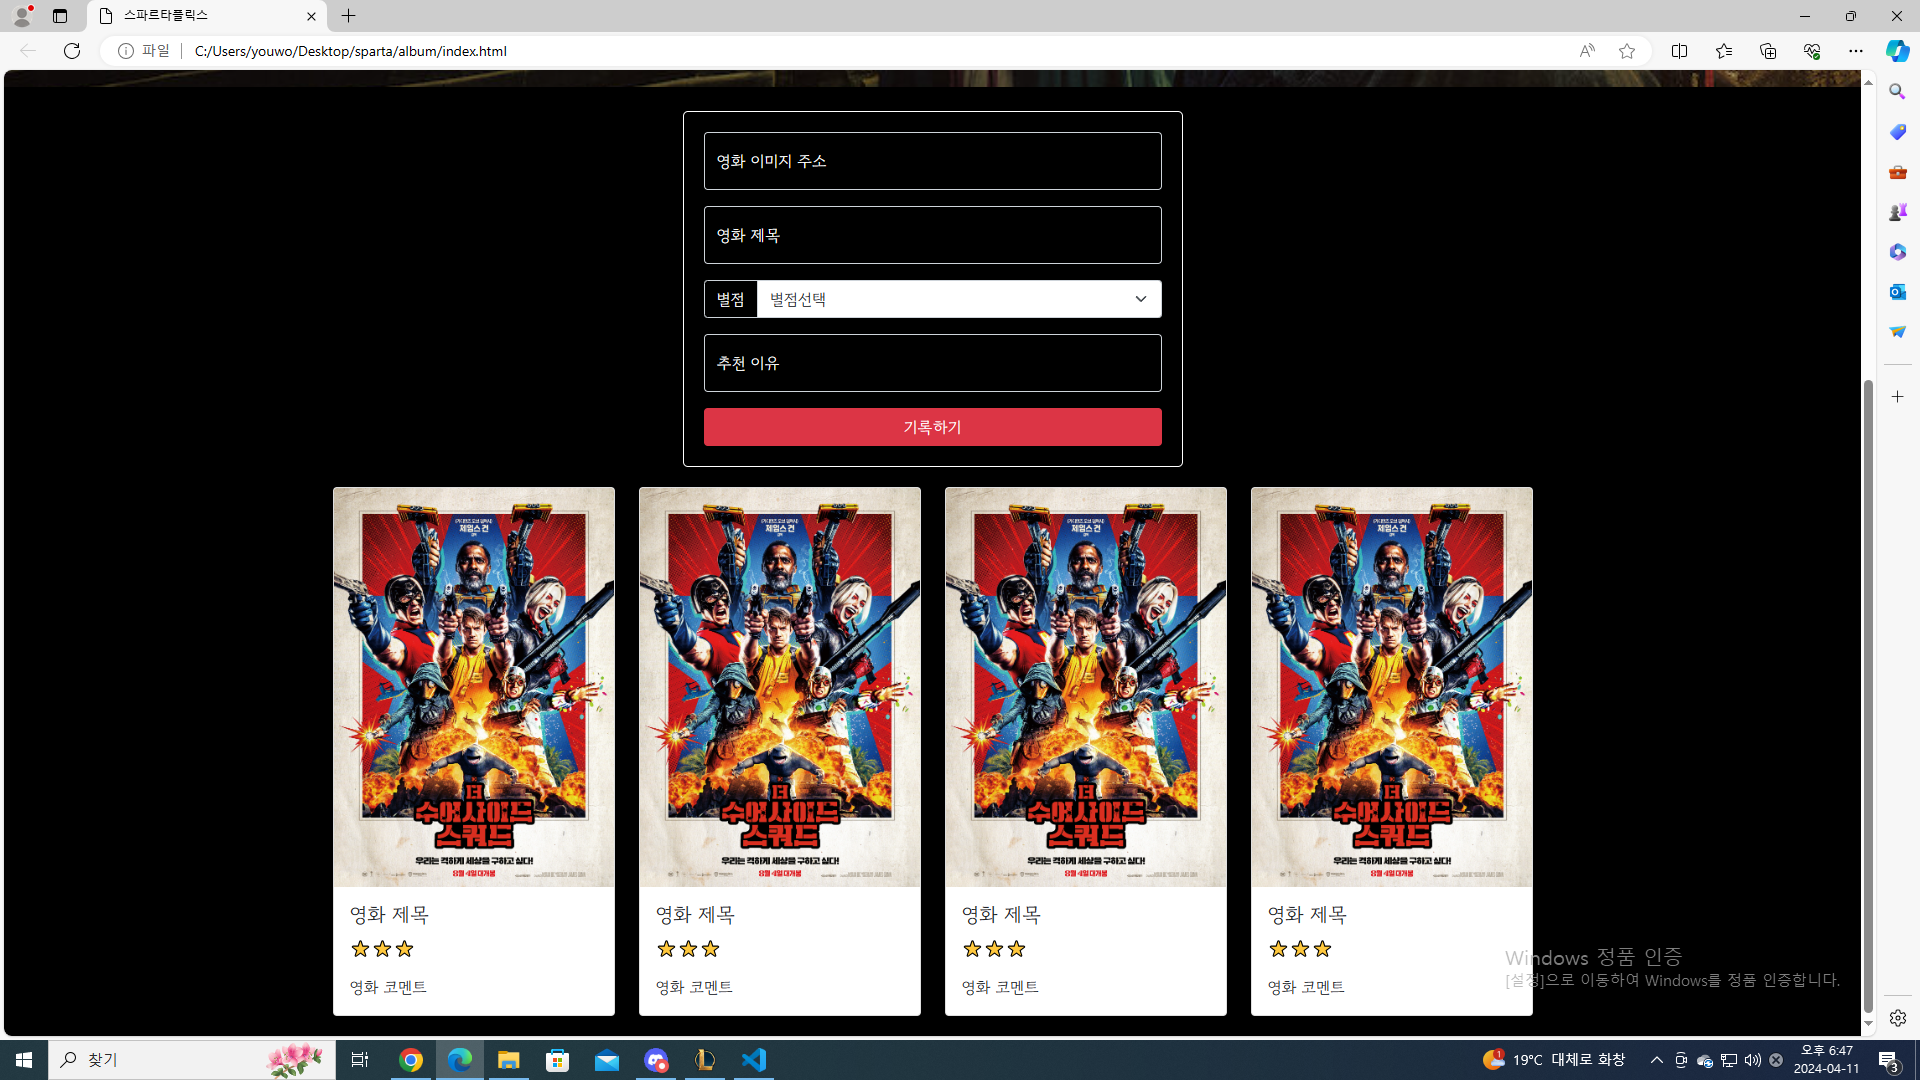The height and width of the screenshot is (1080, 1920).
Task: Open Visual Studio Code from taskbar
Action: point(754,1060)
